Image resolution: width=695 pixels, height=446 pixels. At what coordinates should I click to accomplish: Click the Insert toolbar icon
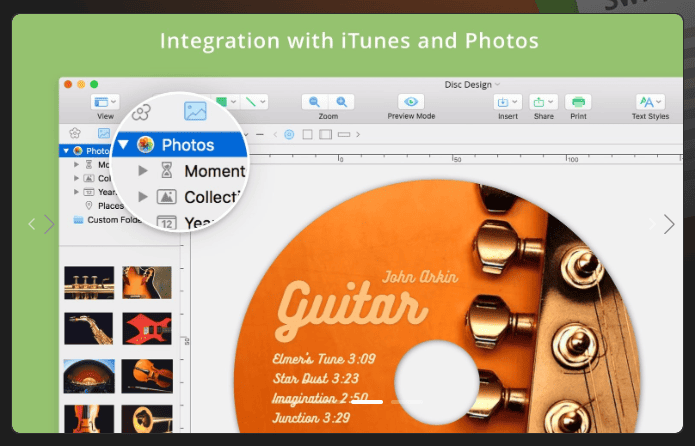click(x=503, y=102)
